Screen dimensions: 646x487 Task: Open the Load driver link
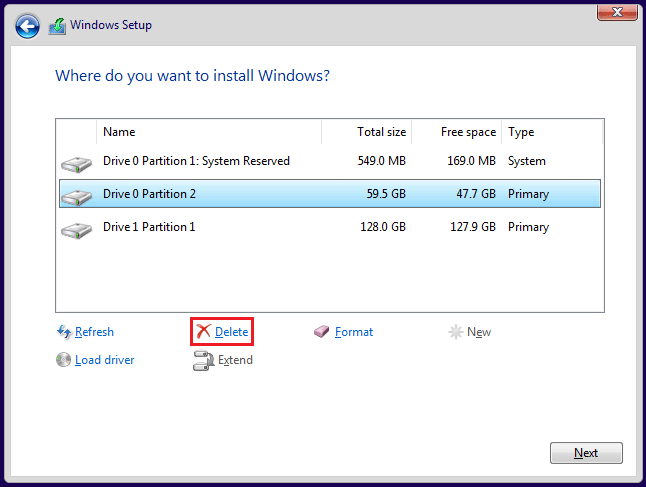click(x=105, y=360)
